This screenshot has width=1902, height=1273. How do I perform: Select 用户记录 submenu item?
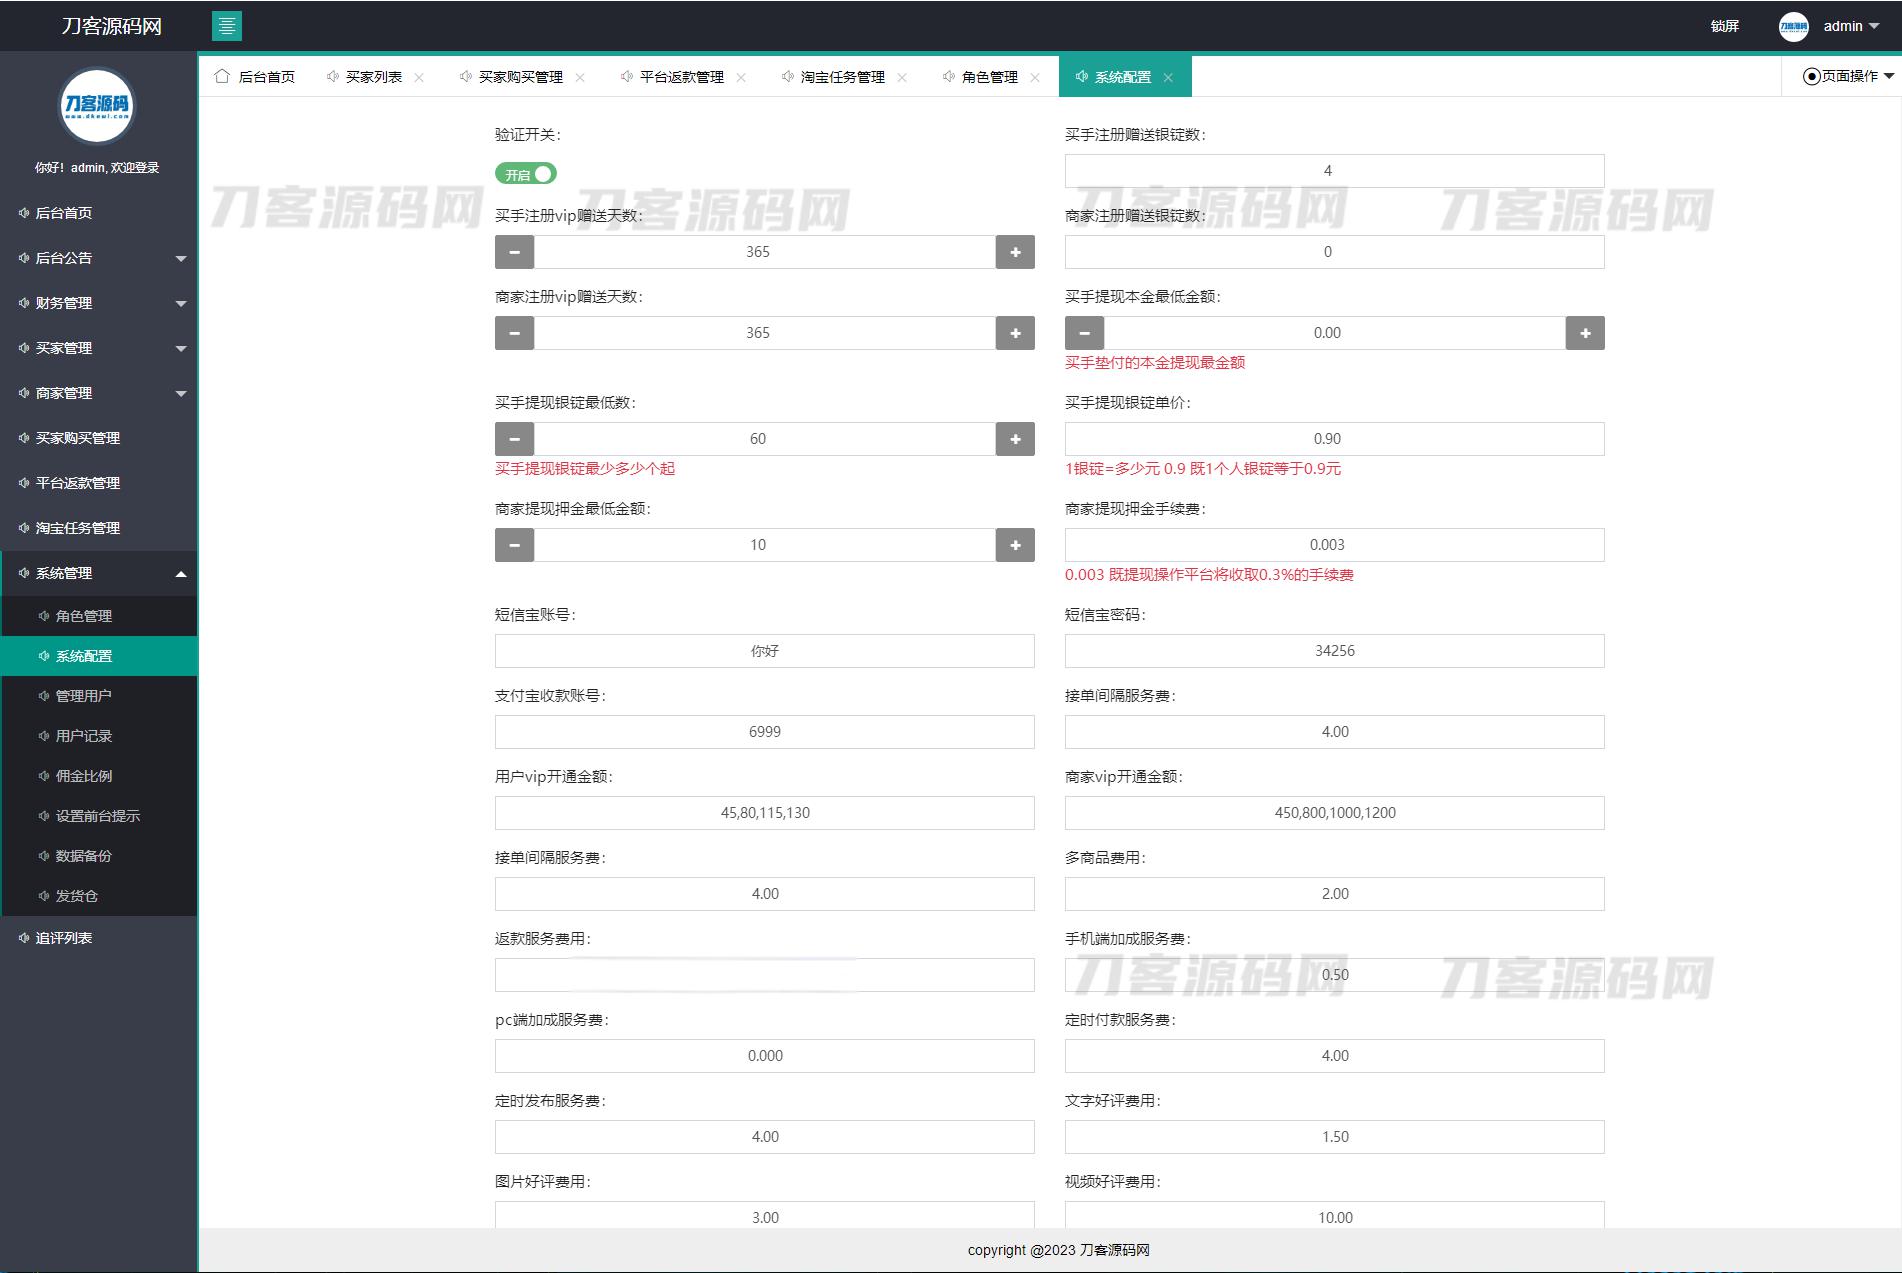[99, 736]
